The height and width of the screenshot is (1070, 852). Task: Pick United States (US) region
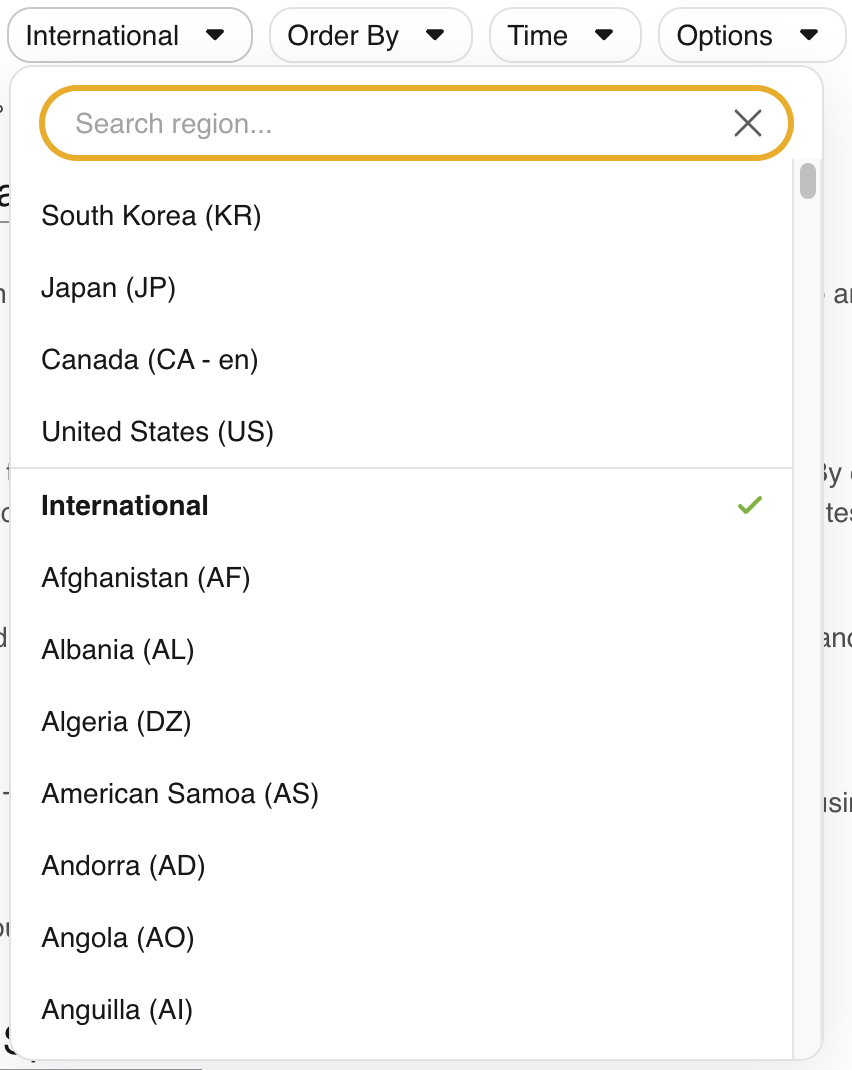tap(402, 432)
